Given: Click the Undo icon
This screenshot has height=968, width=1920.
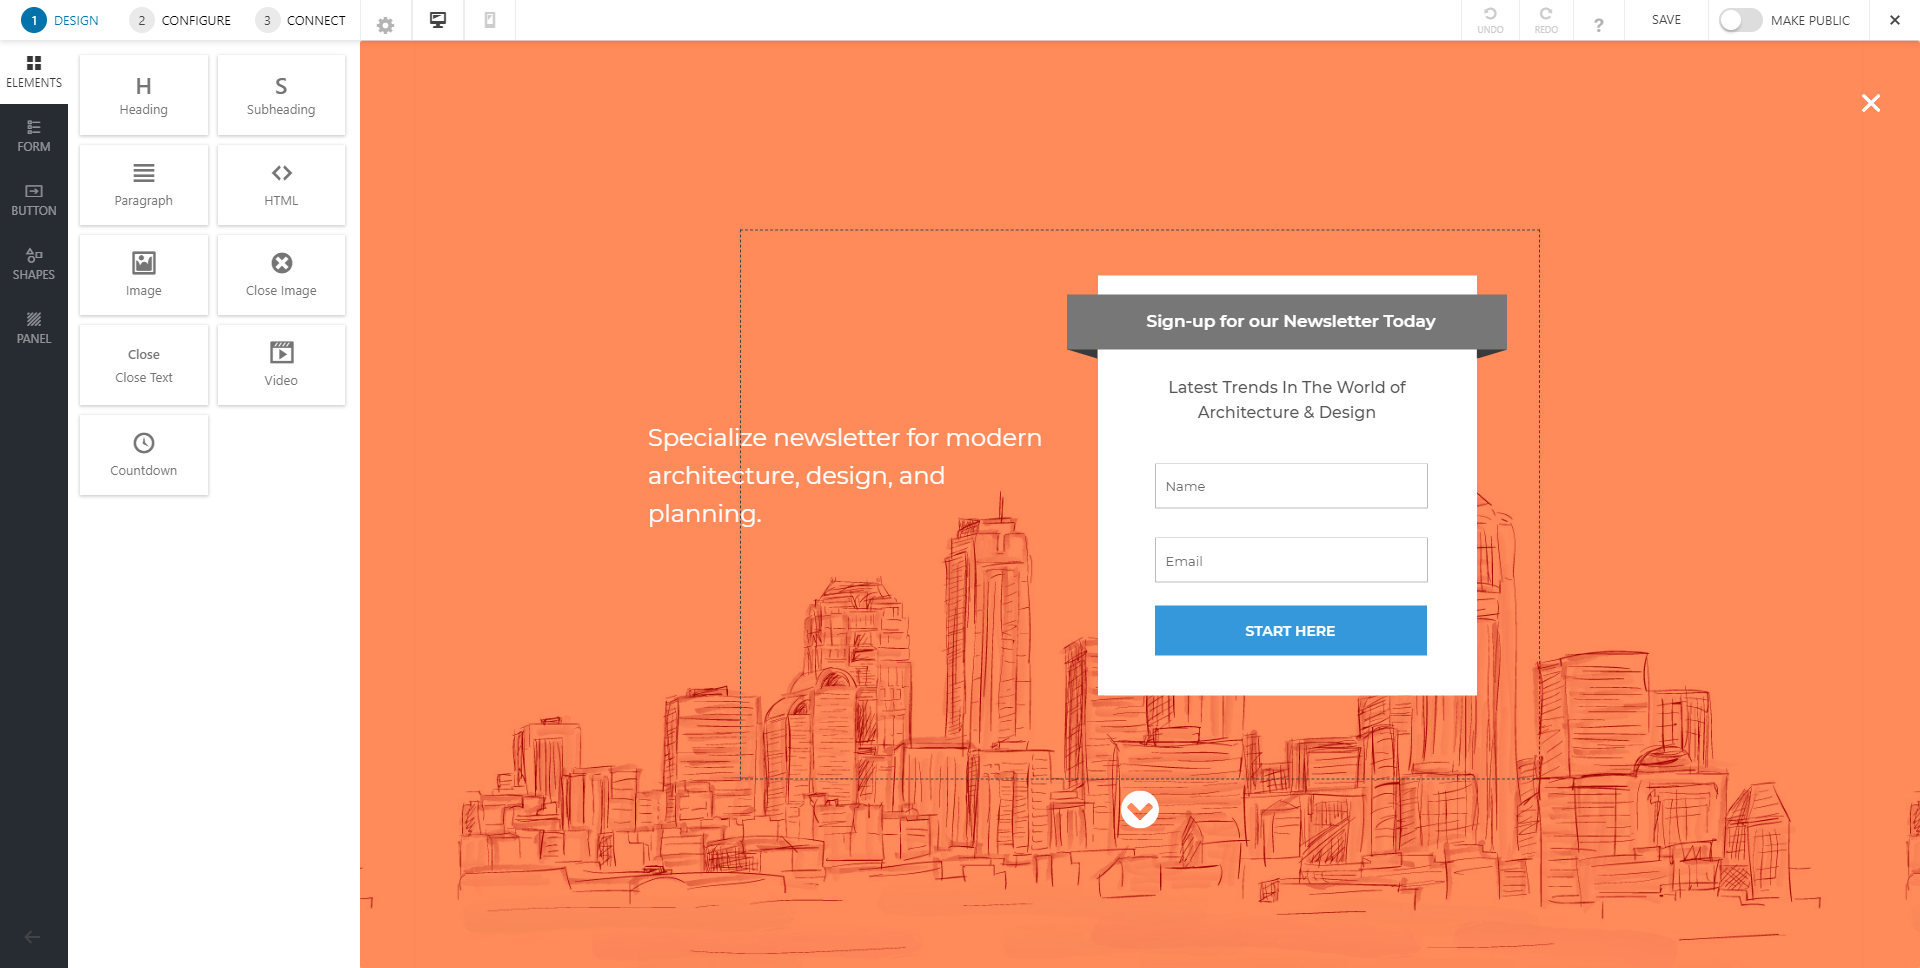Looking at the screenshot, I should tap(1491, 18).
